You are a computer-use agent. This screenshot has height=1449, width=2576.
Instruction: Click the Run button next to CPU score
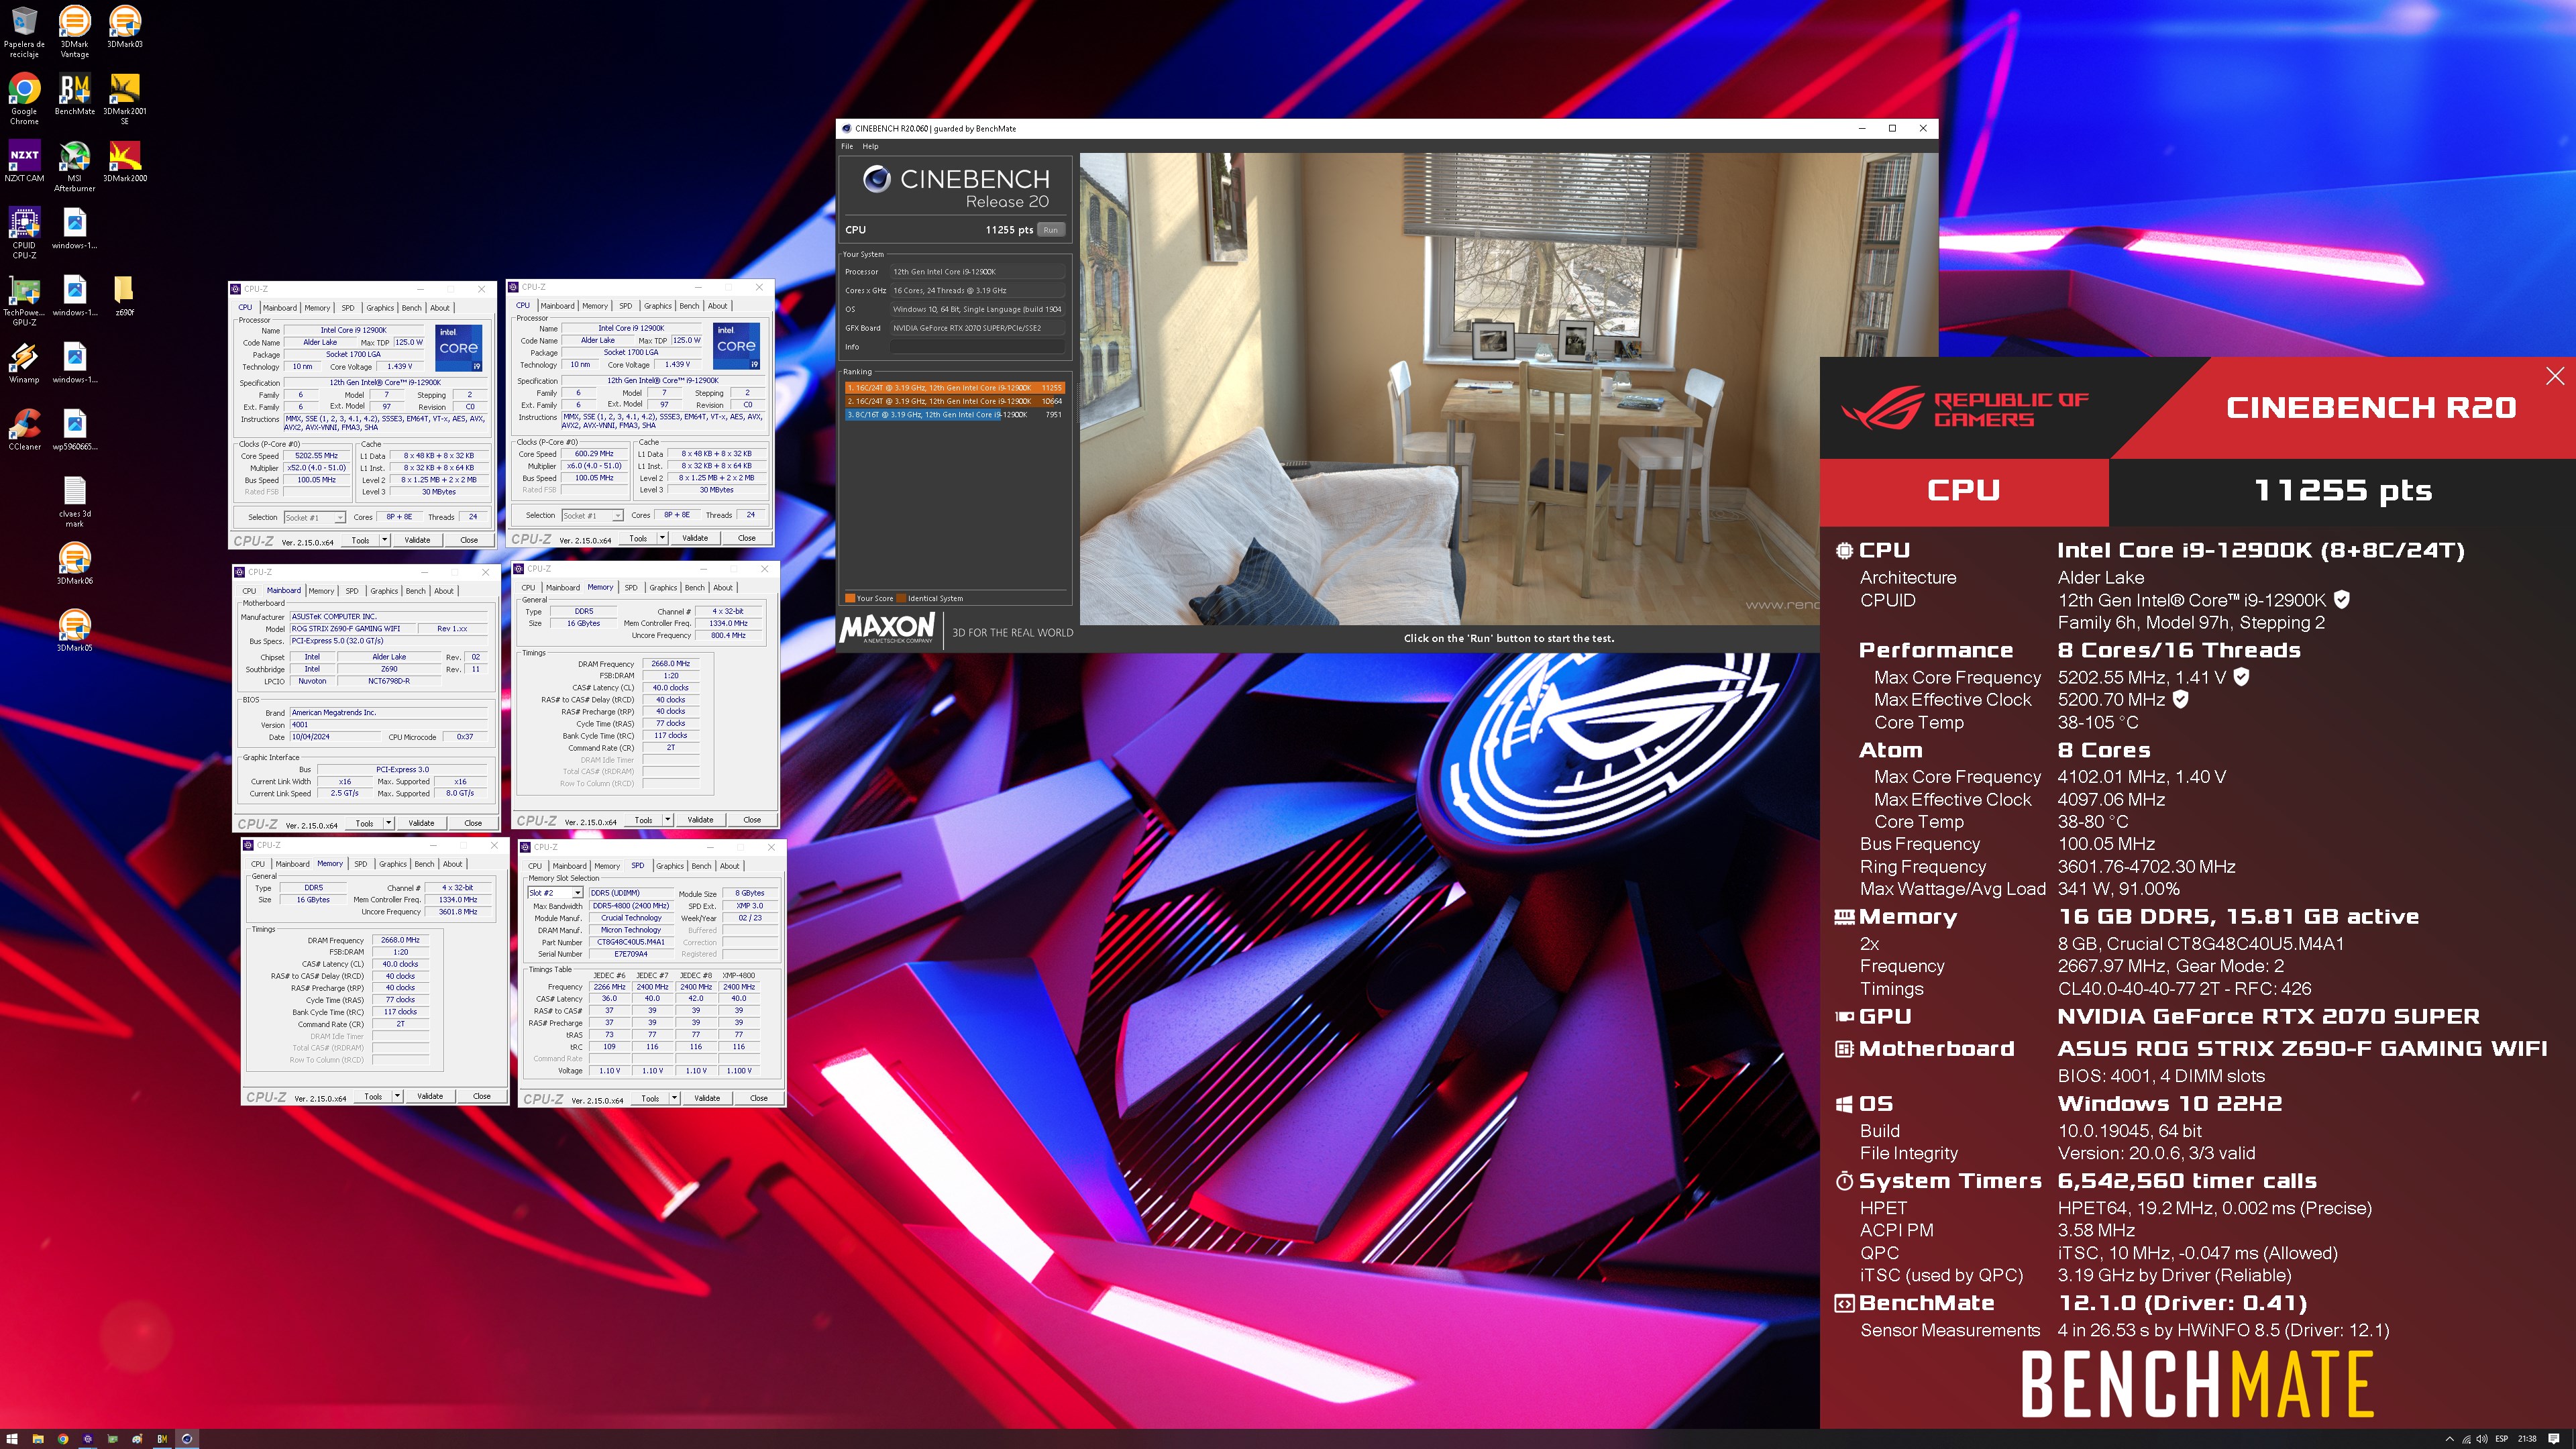coord(1050,230)
